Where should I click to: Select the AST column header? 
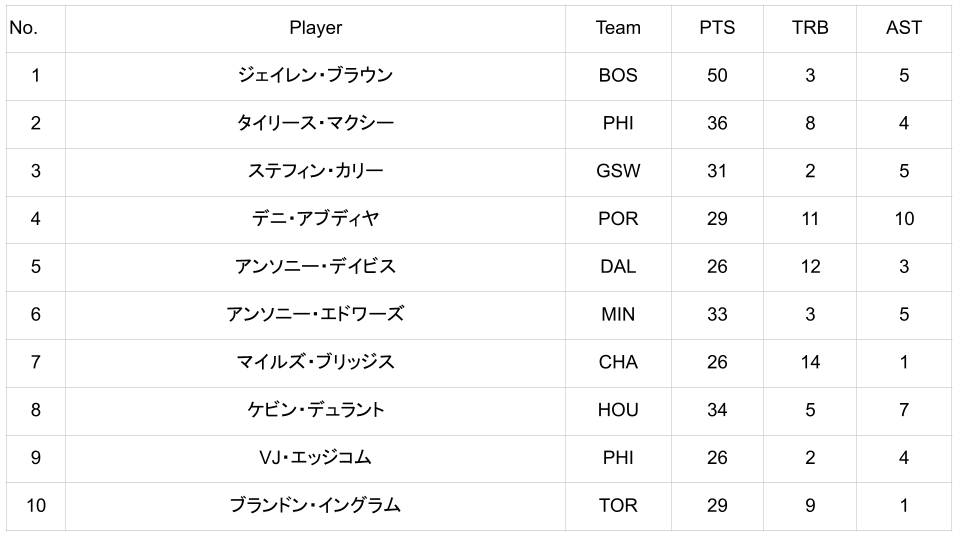[903, 28]
